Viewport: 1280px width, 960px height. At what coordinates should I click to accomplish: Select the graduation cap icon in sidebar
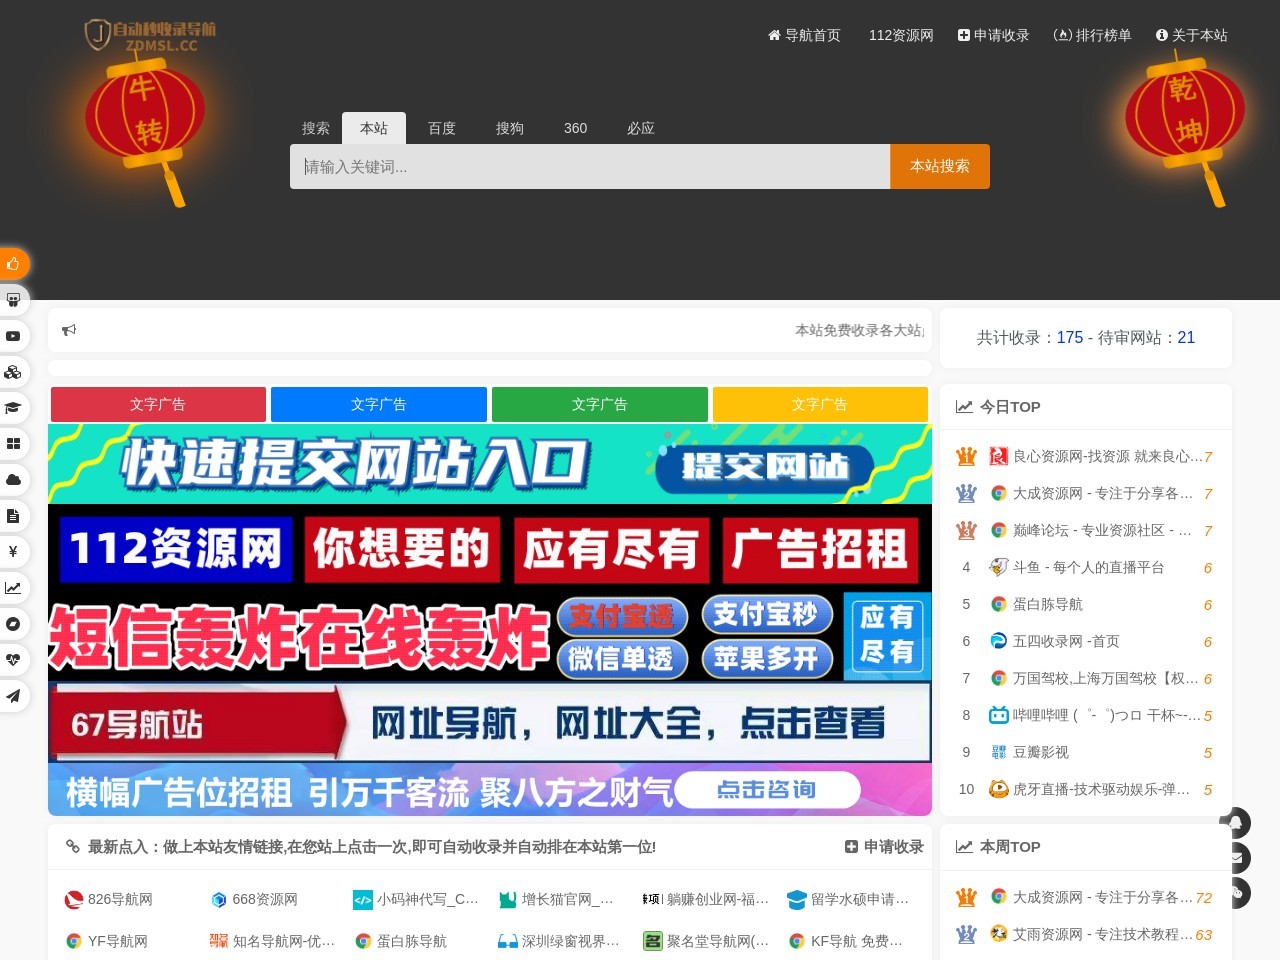[x=14, y=407]
